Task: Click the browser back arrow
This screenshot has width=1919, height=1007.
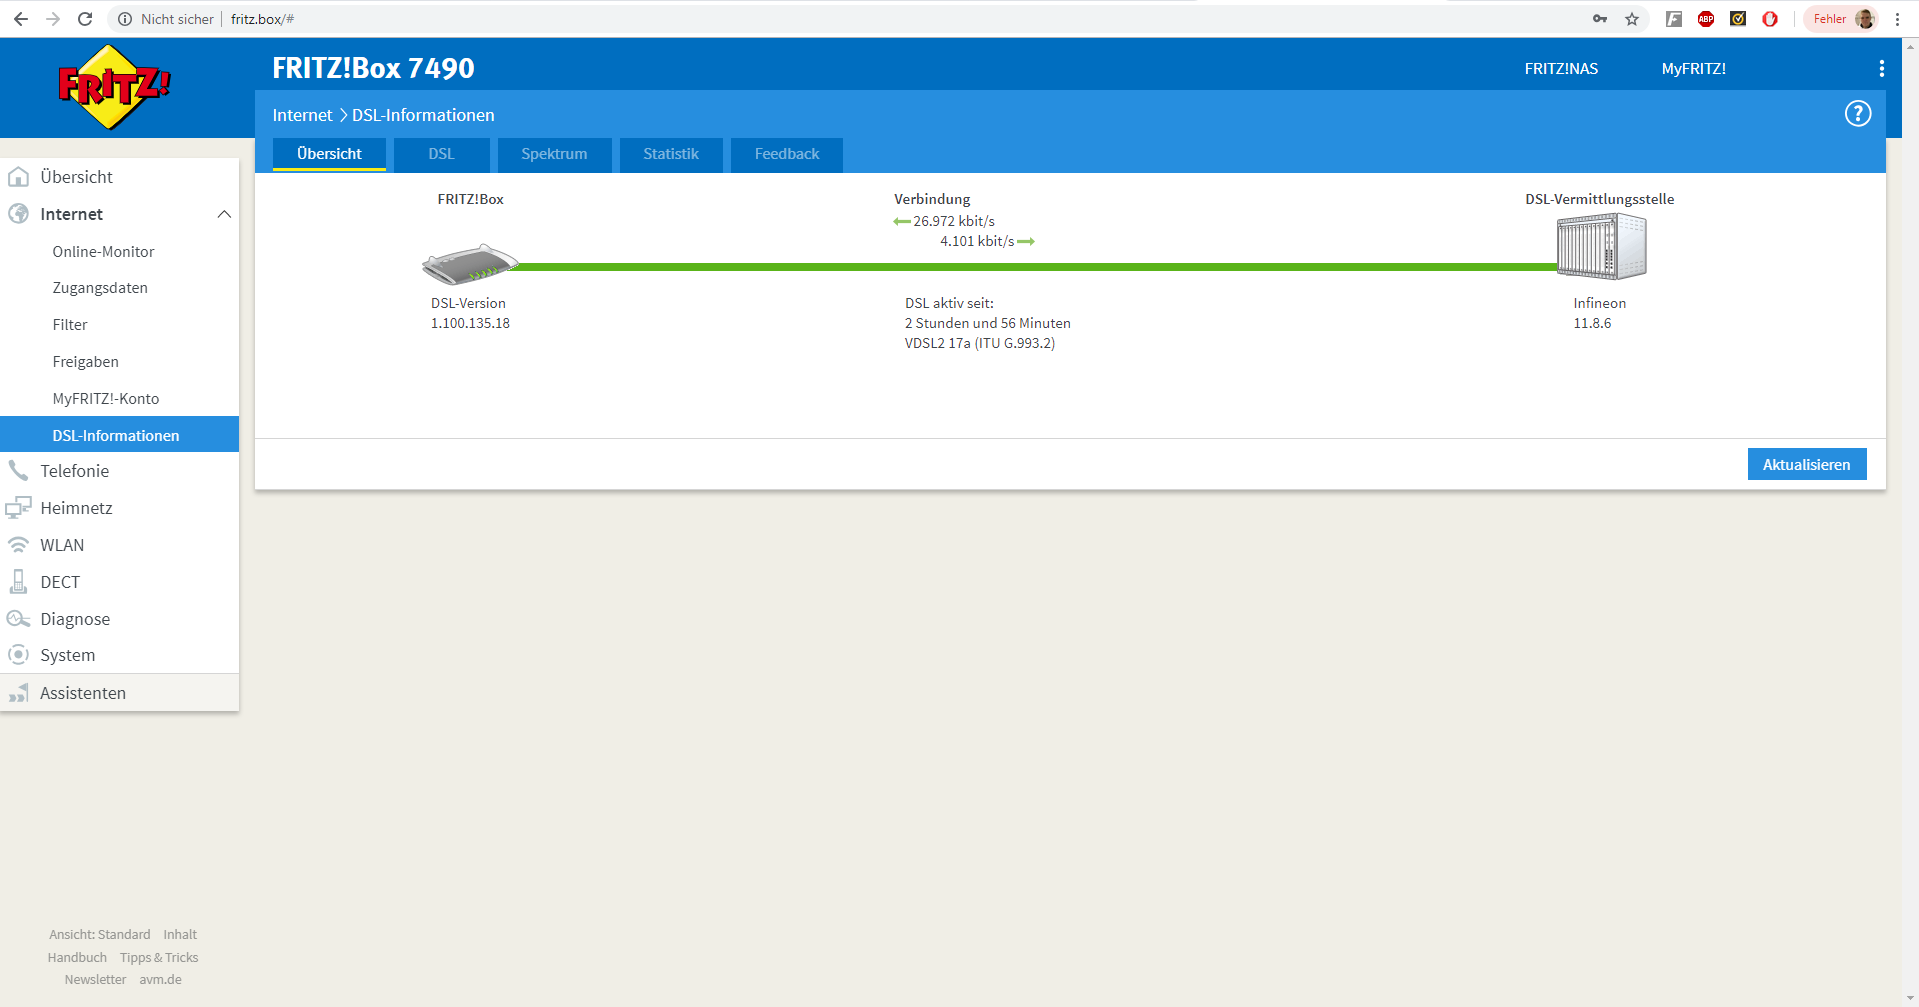Action: tap(21, 19)
